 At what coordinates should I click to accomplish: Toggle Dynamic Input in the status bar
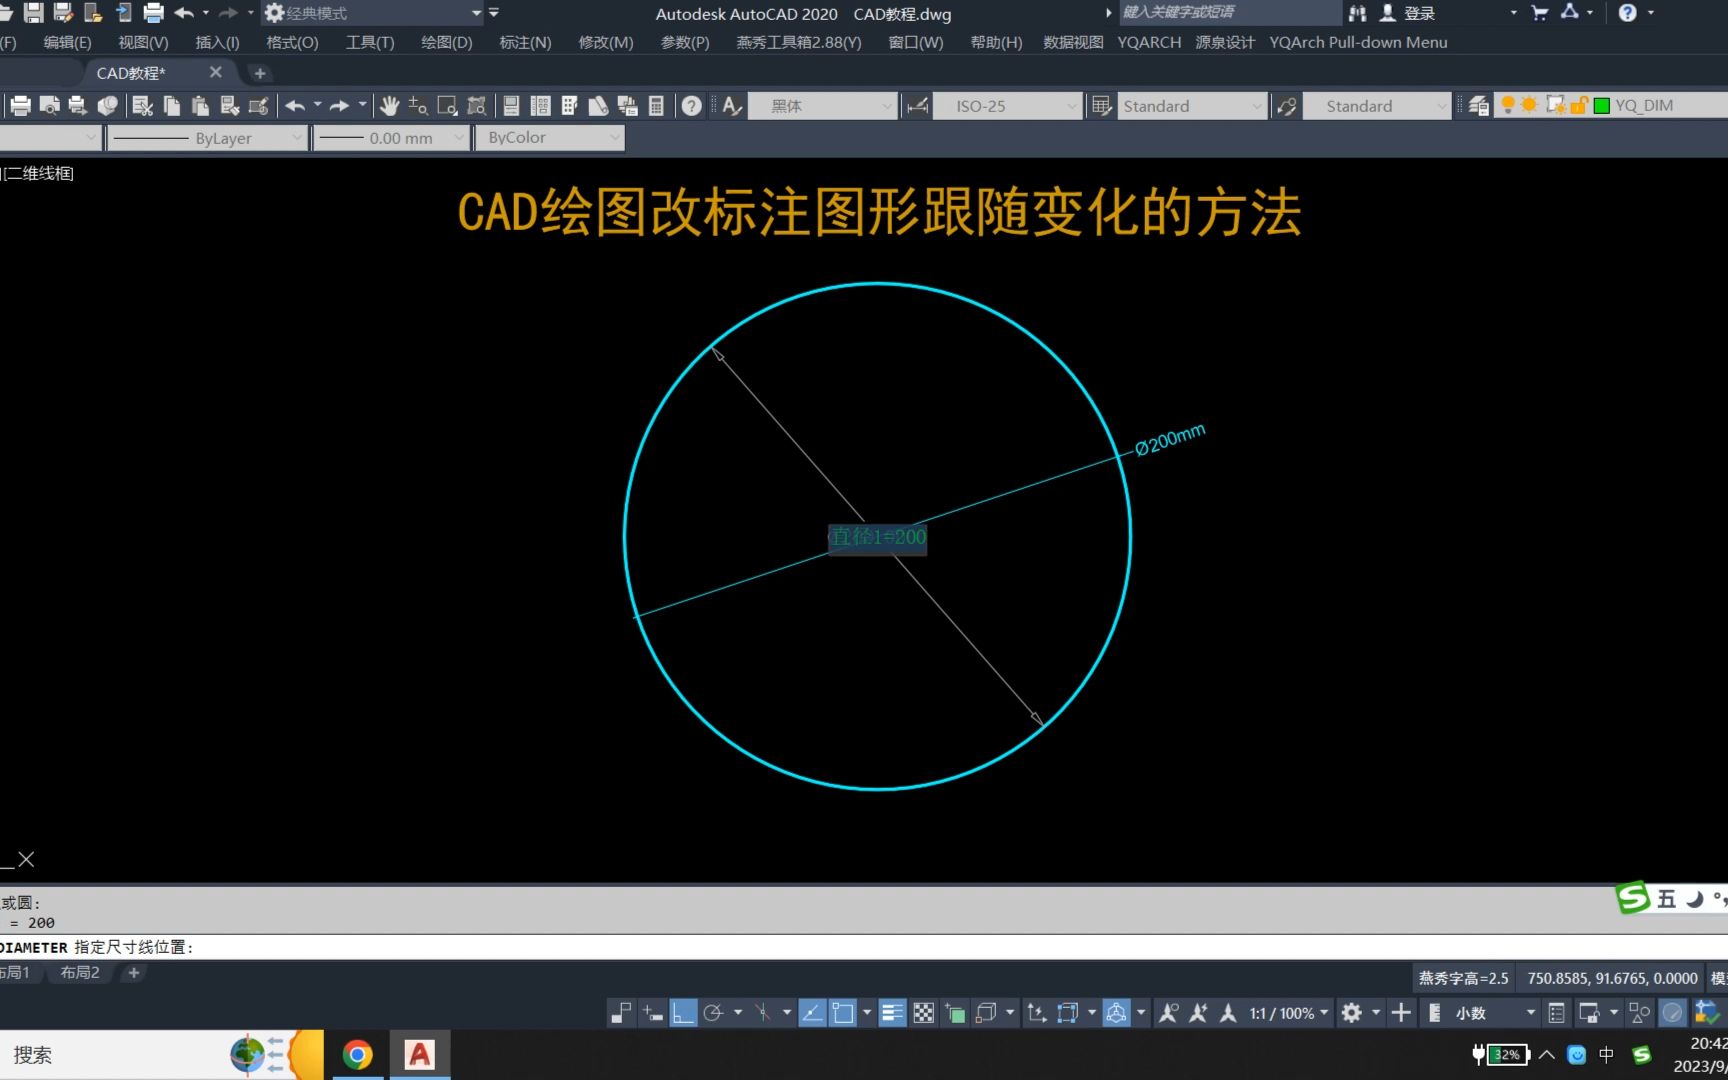tap(652, 1013)
